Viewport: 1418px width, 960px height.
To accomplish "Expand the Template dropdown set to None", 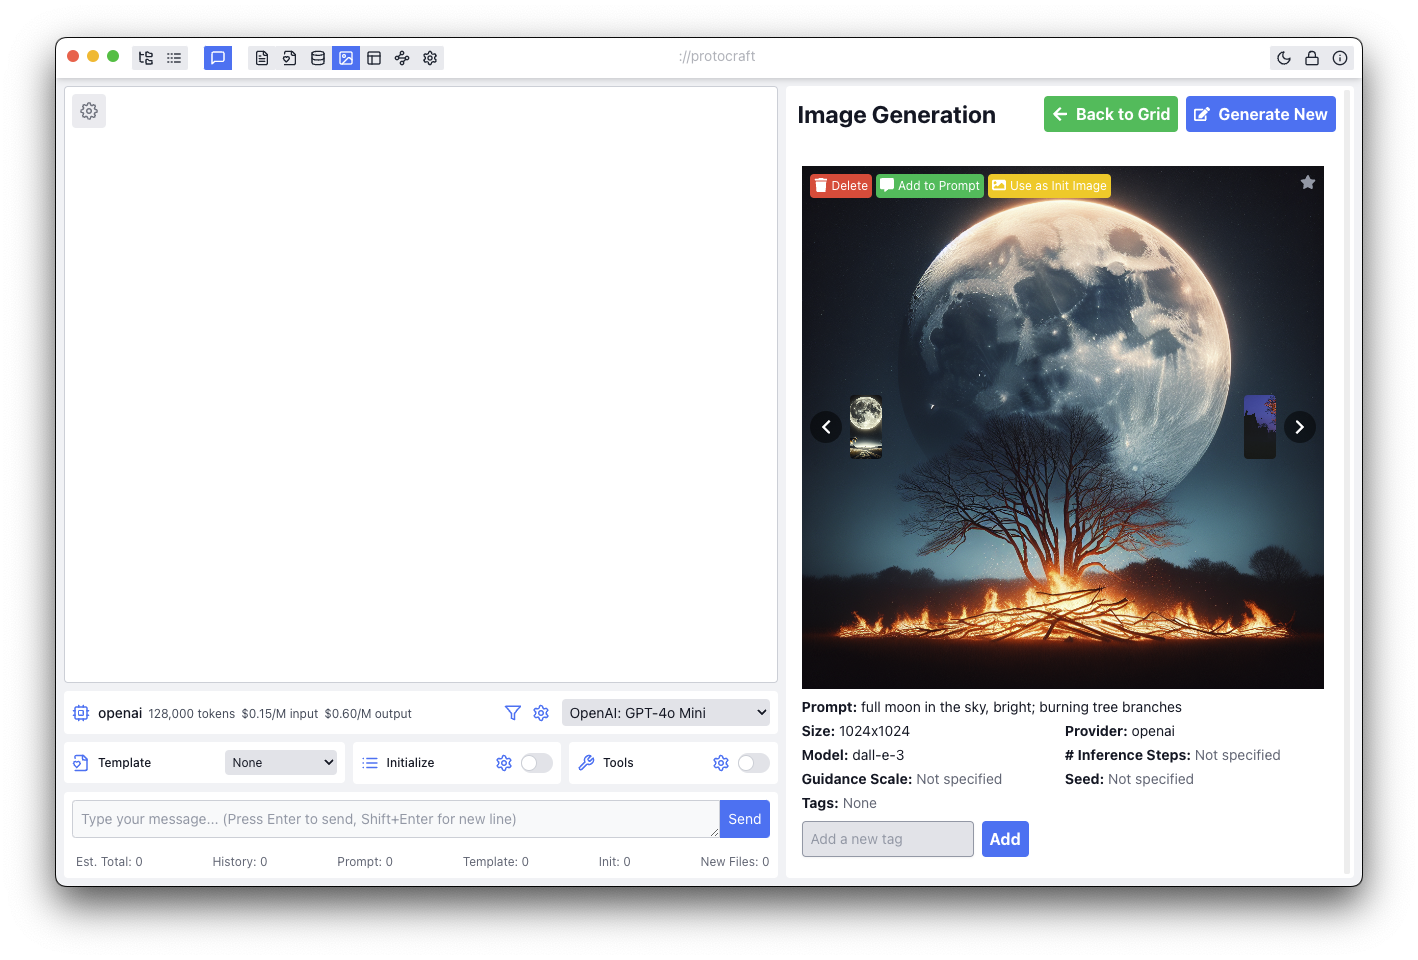I will point(281,763).
